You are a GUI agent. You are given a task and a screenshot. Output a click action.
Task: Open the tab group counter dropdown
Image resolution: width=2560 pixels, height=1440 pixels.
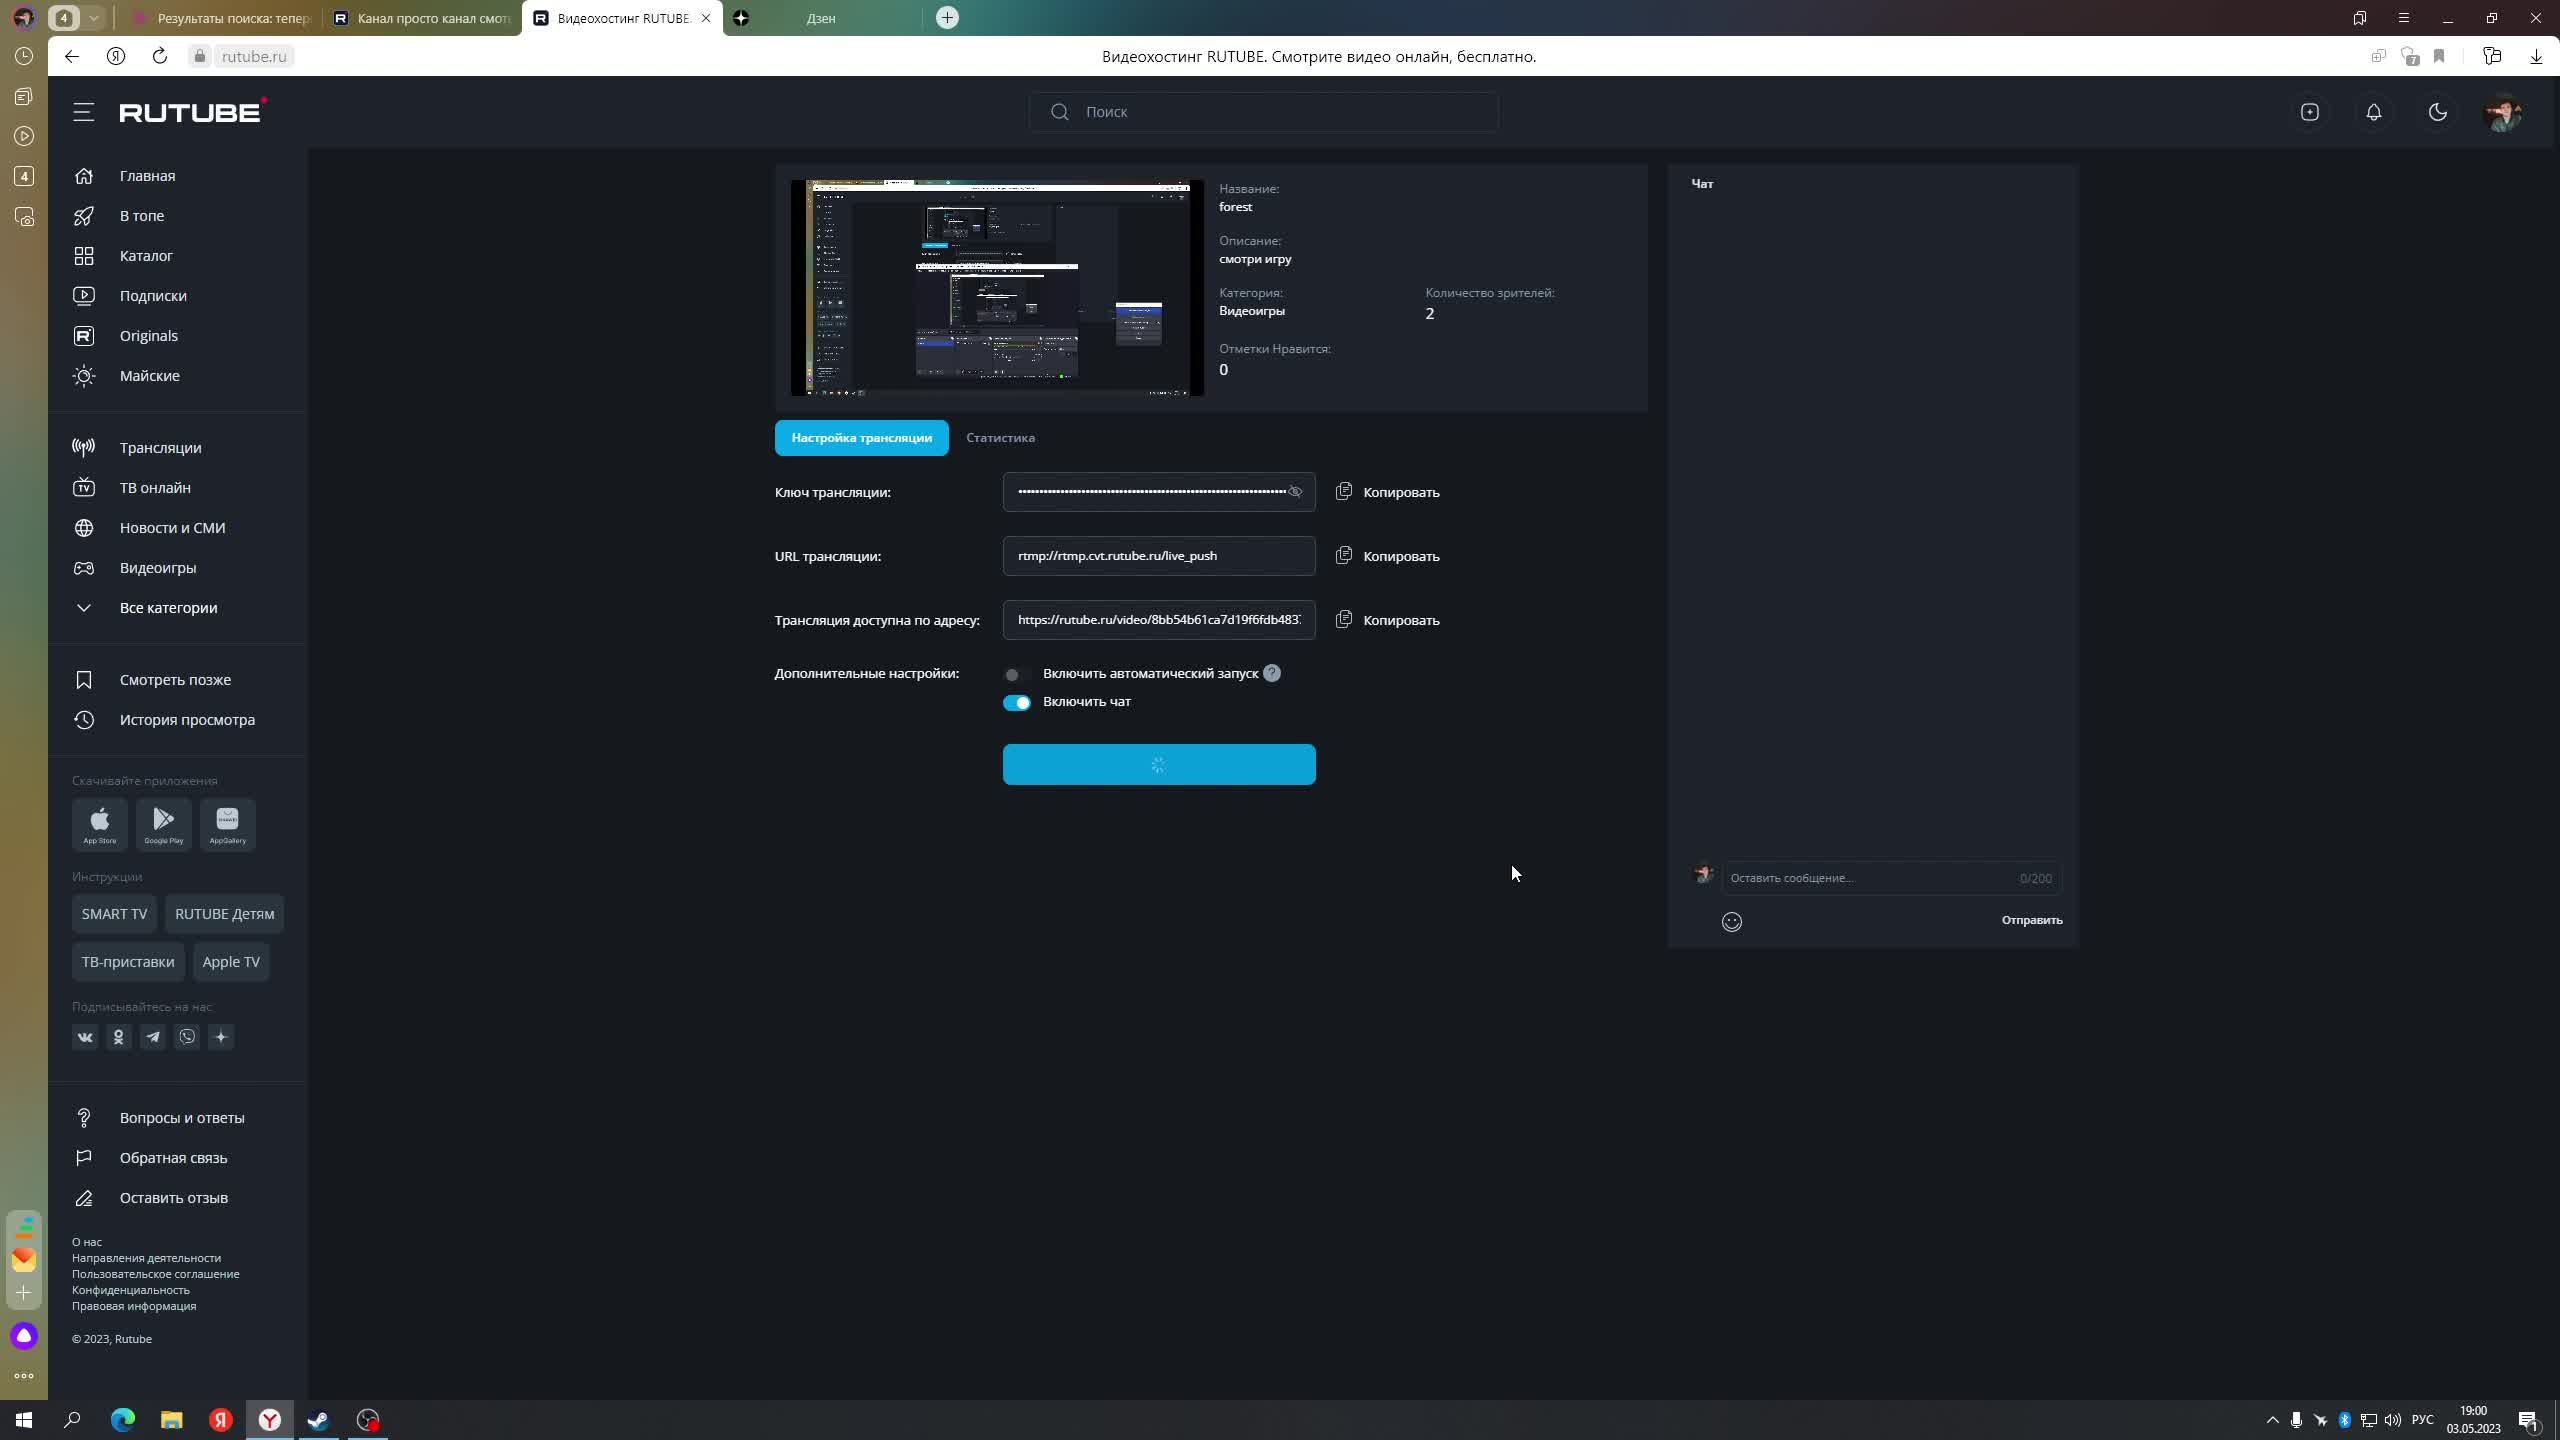click(93, 18)
